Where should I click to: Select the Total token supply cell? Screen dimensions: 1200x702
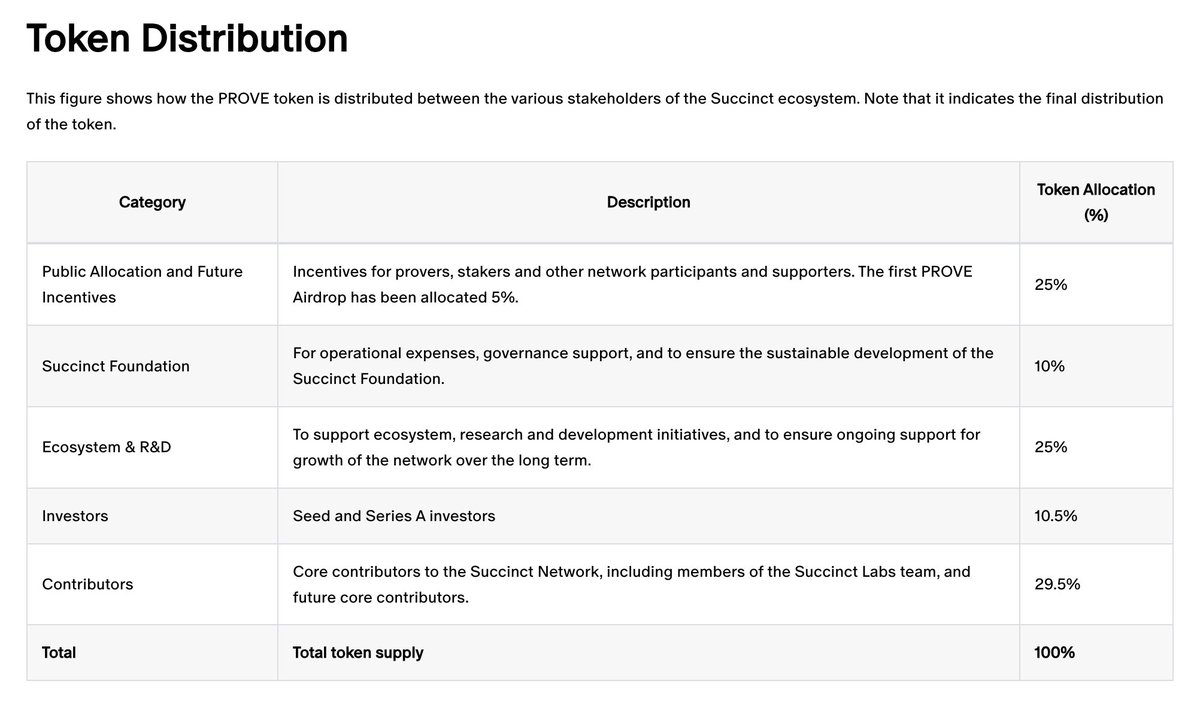pos(648,652)
